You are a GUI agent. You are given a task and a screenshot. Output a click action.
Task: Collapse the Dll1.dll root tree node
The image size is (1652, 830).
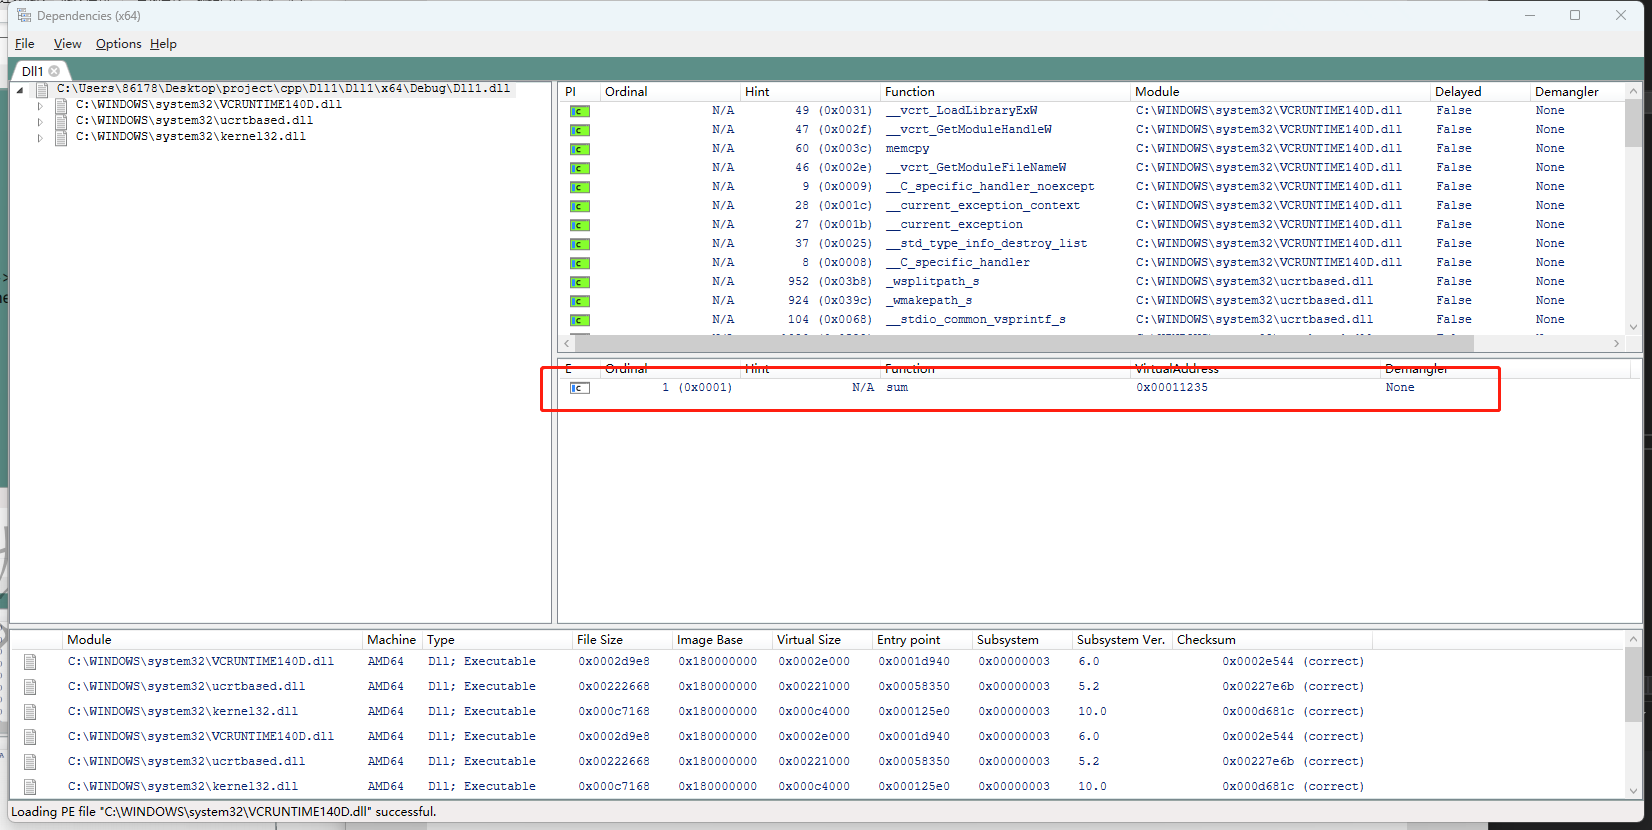(20, 90)
